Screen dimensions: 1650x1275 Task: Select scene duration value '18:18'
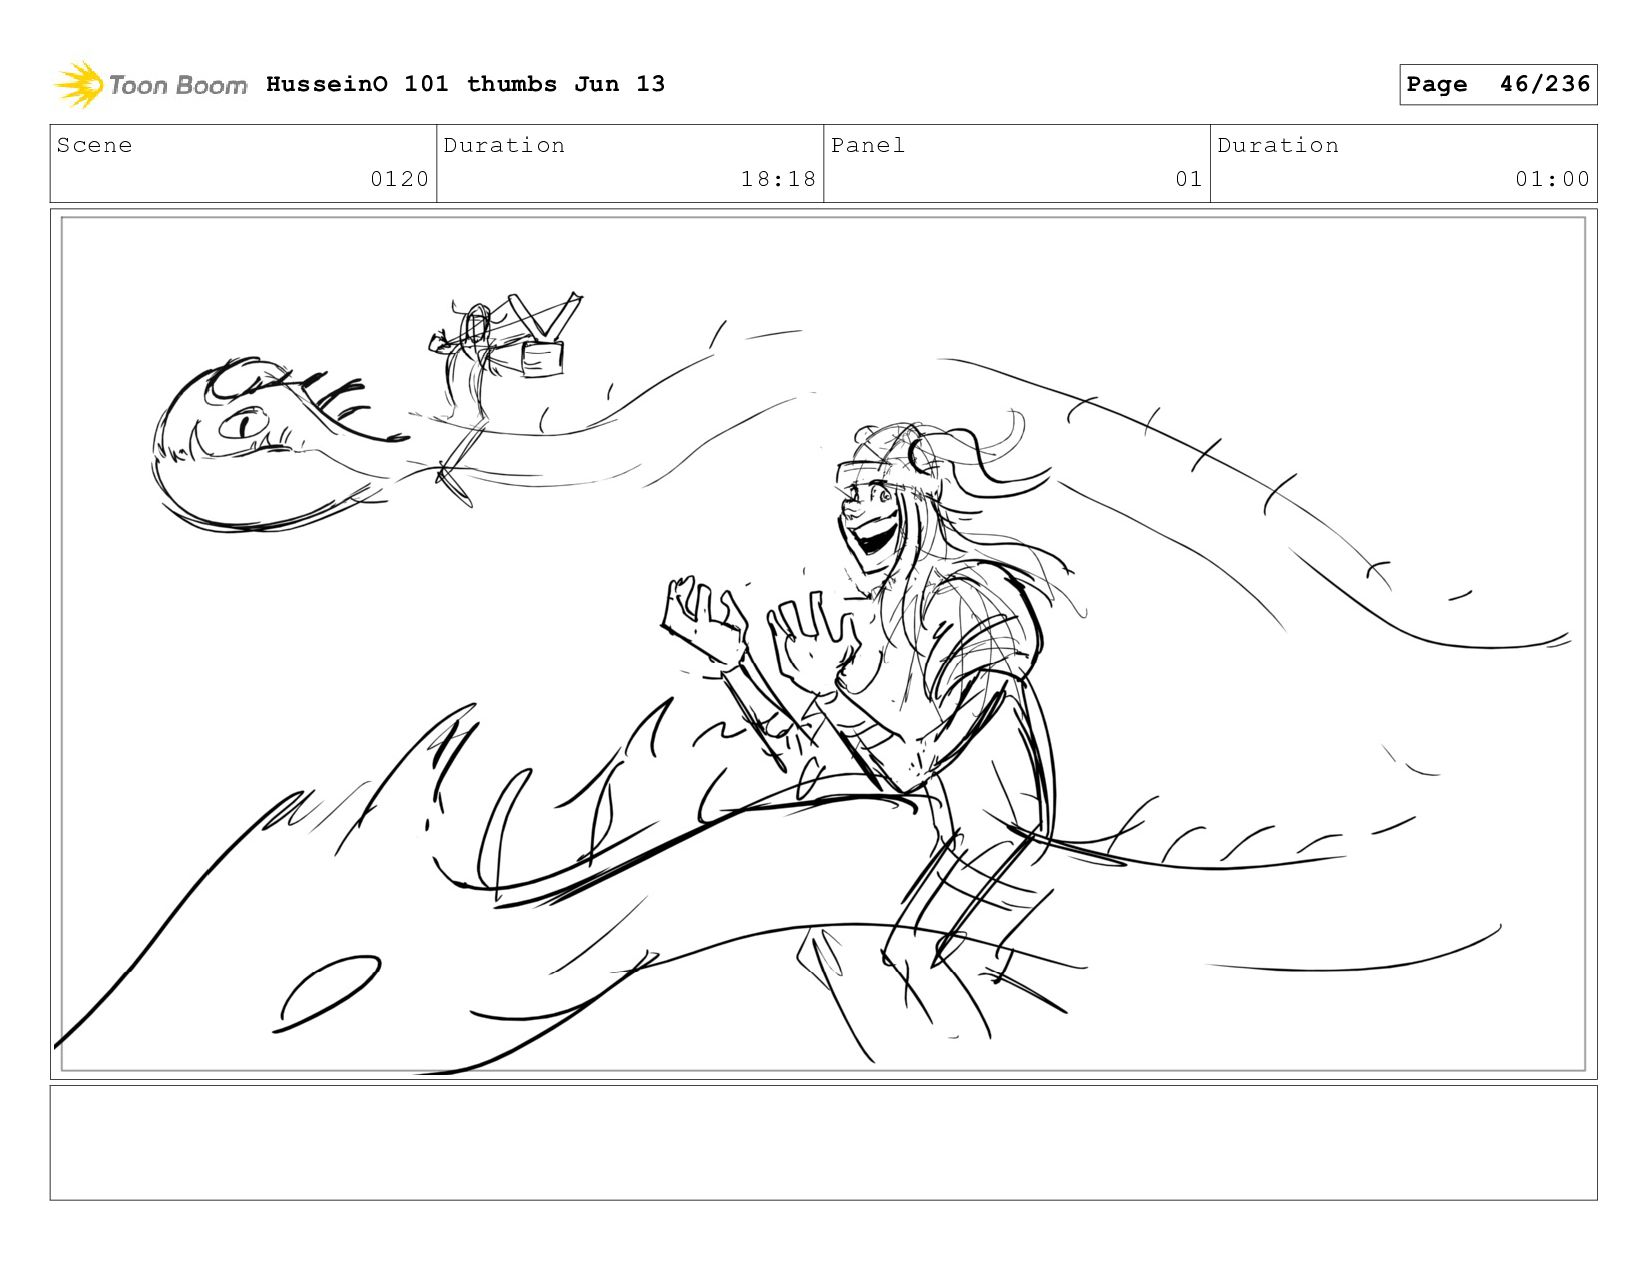778,179
